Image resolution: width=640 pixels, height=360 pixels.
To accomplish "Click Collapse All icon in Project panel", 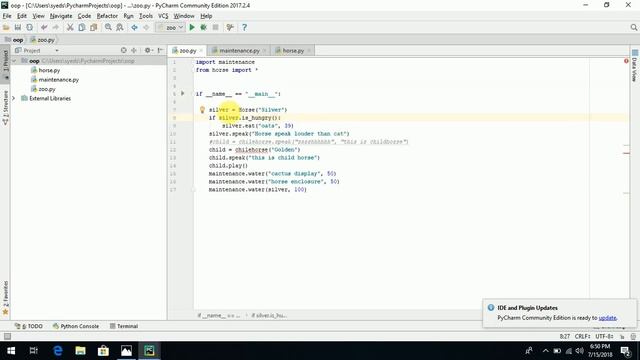I will coord(134,50).
